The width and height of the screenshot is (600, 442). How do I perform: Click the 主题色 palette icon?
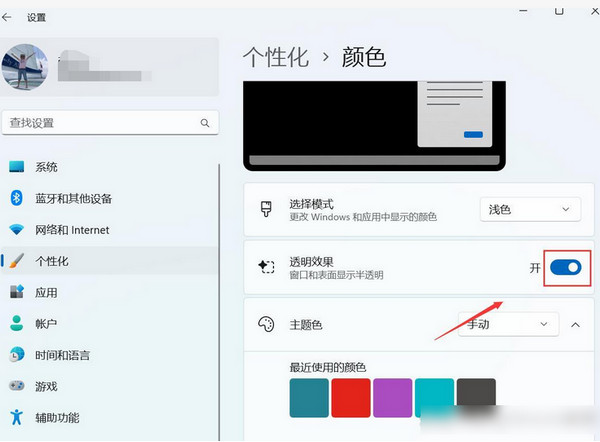click(266, 325)
